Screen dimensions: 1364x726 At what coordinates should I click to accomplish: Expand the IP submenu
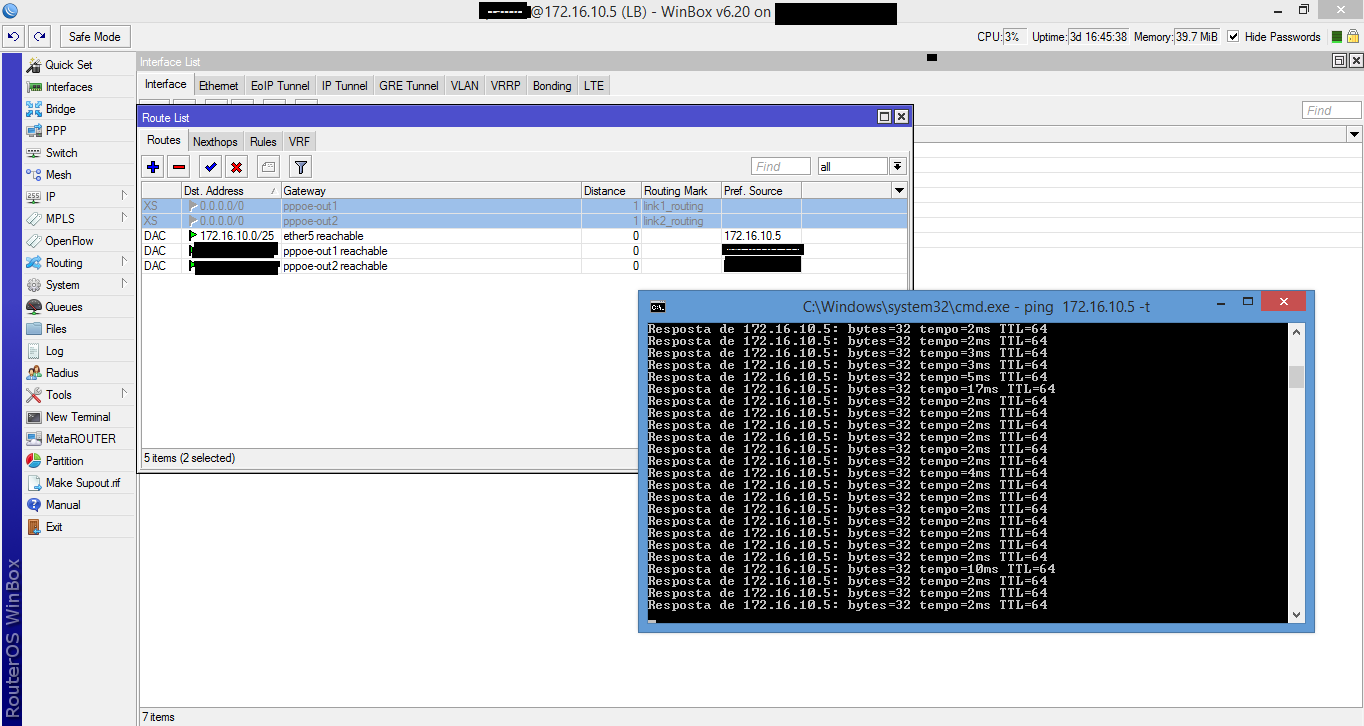[78, 197]
